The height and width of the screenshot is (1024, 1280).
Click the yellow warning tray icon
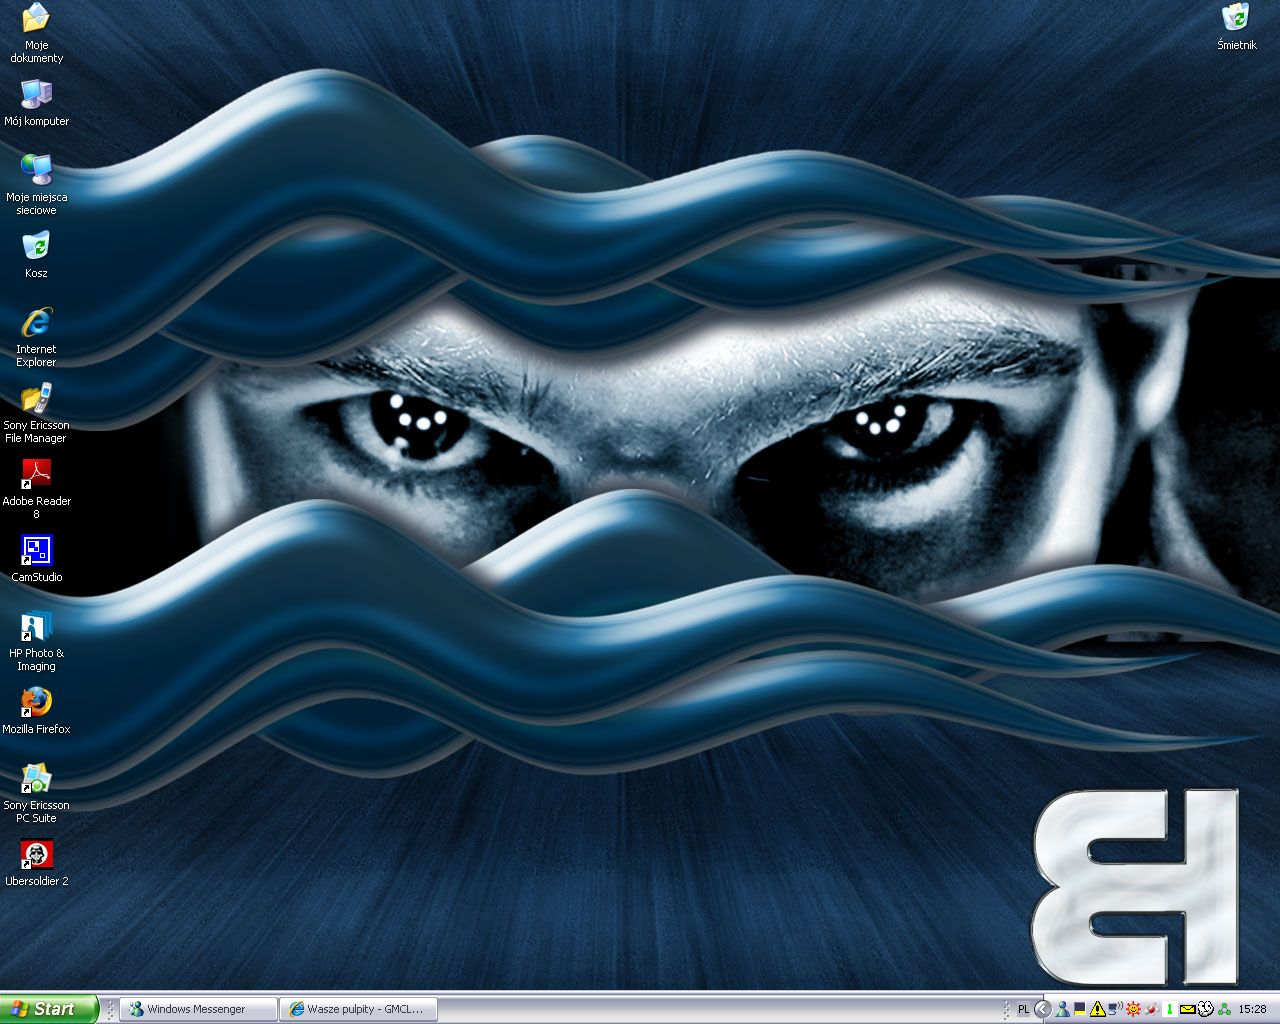(1098, 1009)
